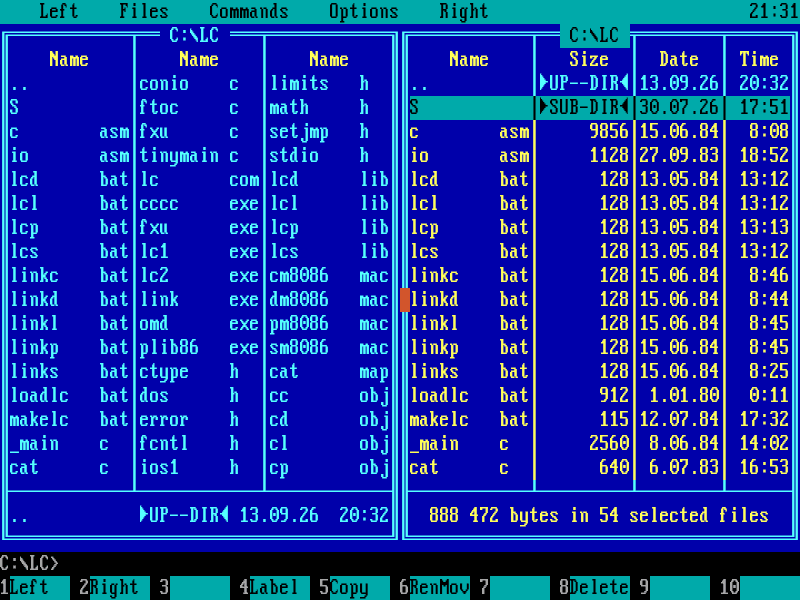Screen dimensions: 800x600
Task: Select the omd exe file
Action: click(x=199, y=323)
